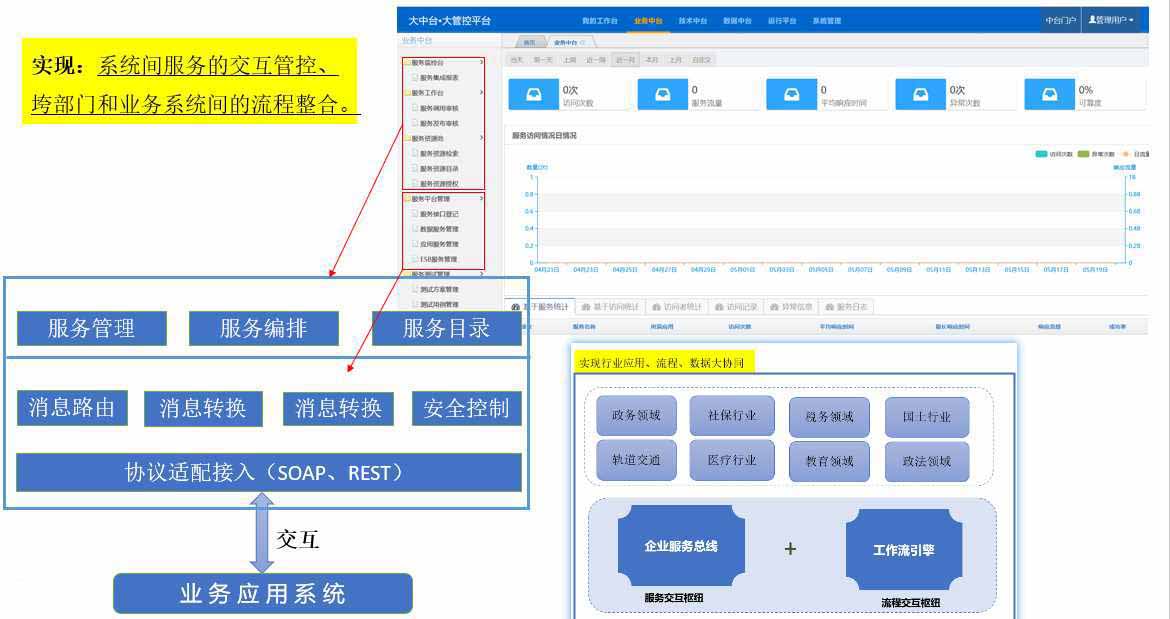Open the 数据服务管理 sidebar link
This screenshot has width=1170, height=619.
coord(439,229)
